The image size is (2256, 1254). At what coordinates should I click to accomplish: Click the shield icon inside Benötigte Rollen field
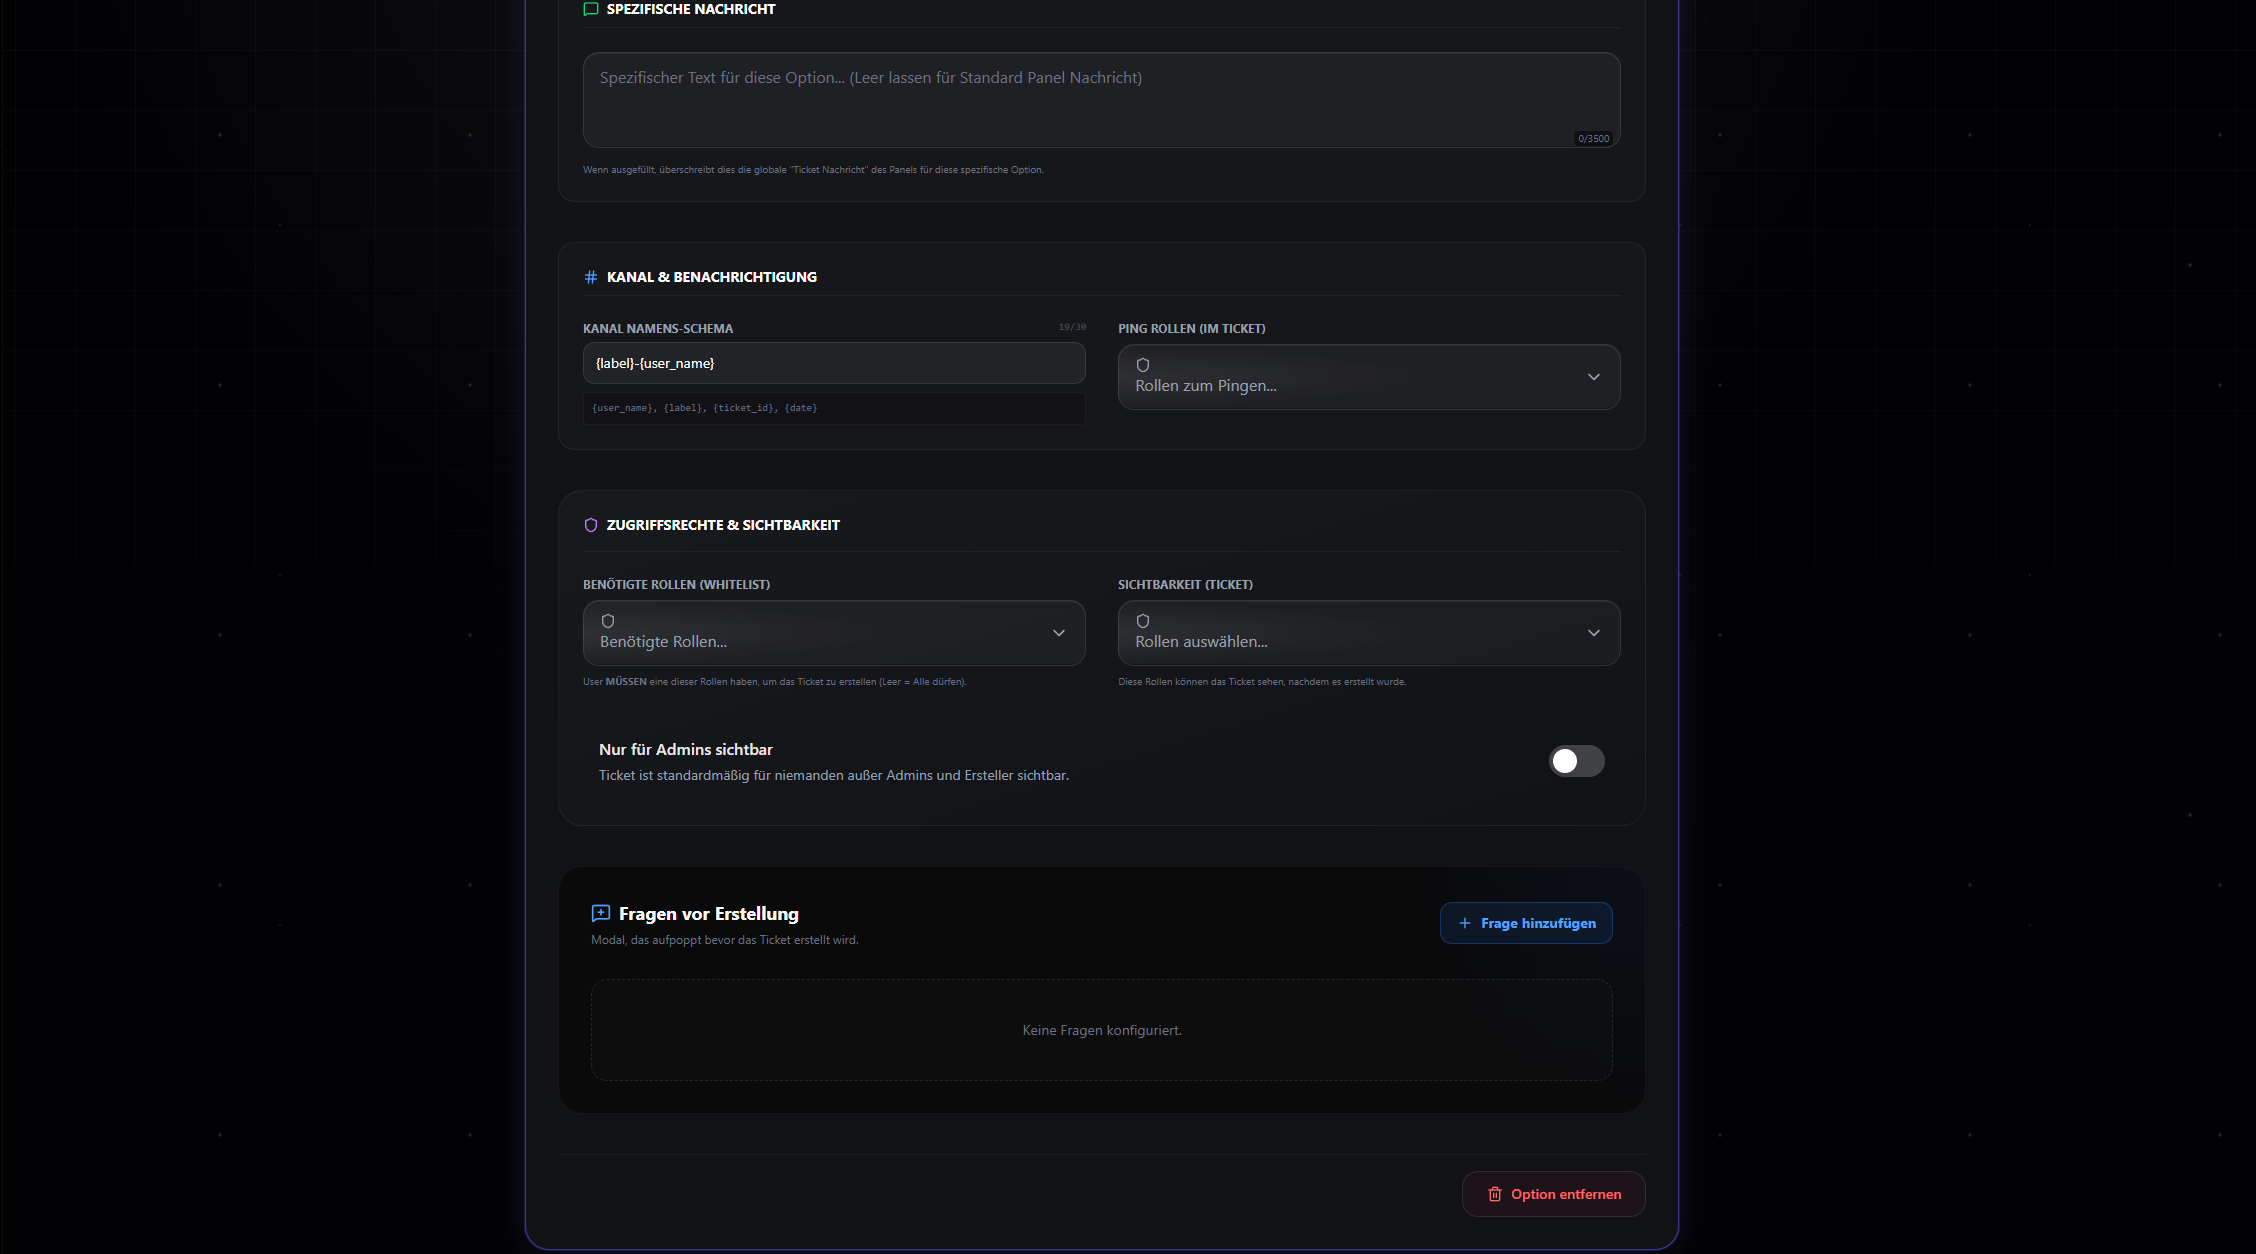pos(607,620)
